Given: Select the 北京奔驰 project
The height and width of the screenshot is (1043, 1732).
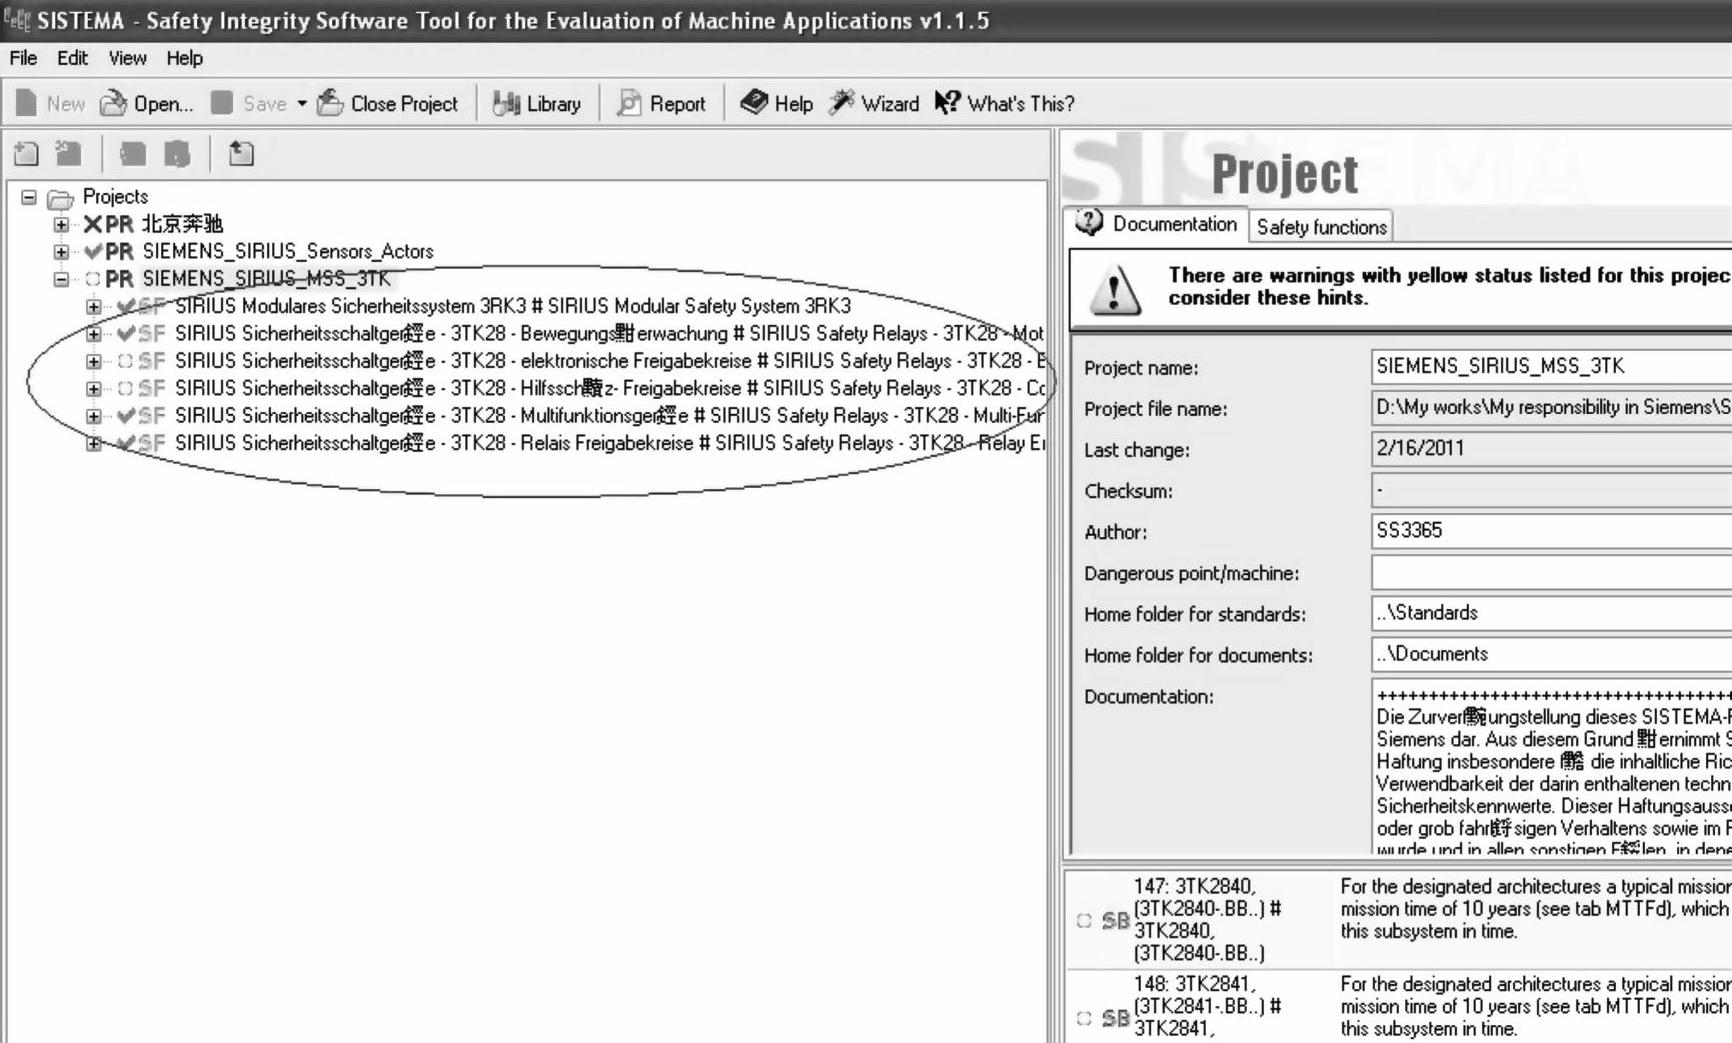Looking at the screenshot, I should [182, 224].
